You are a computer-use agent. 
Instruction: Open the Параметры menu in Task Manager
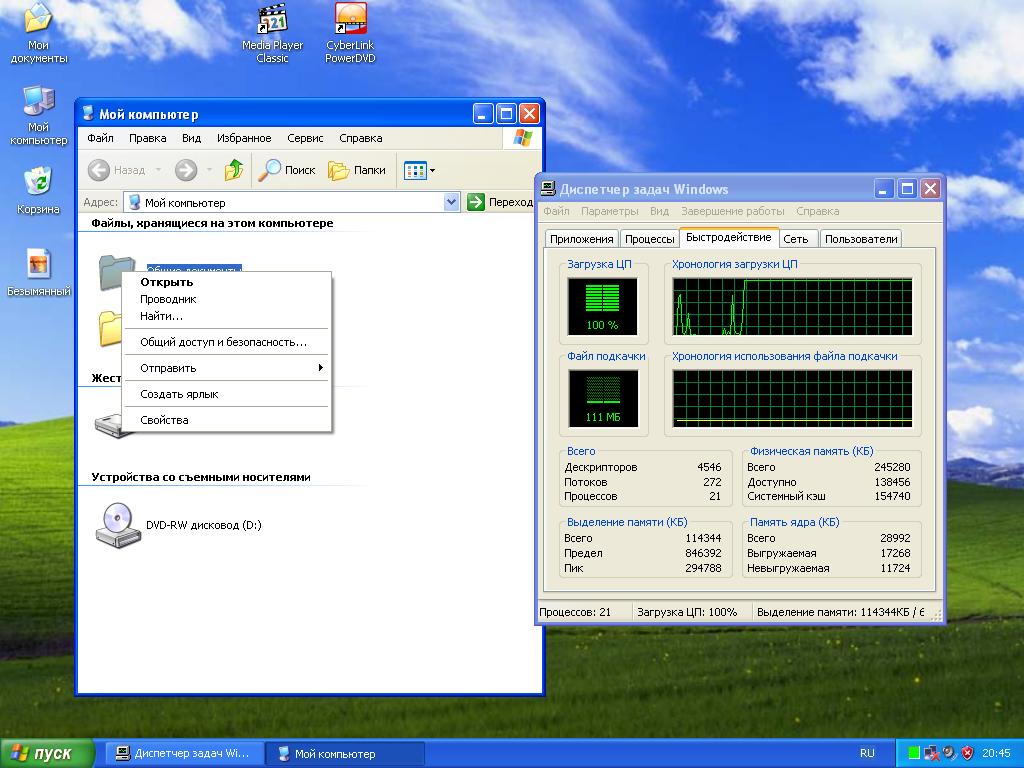610,212
